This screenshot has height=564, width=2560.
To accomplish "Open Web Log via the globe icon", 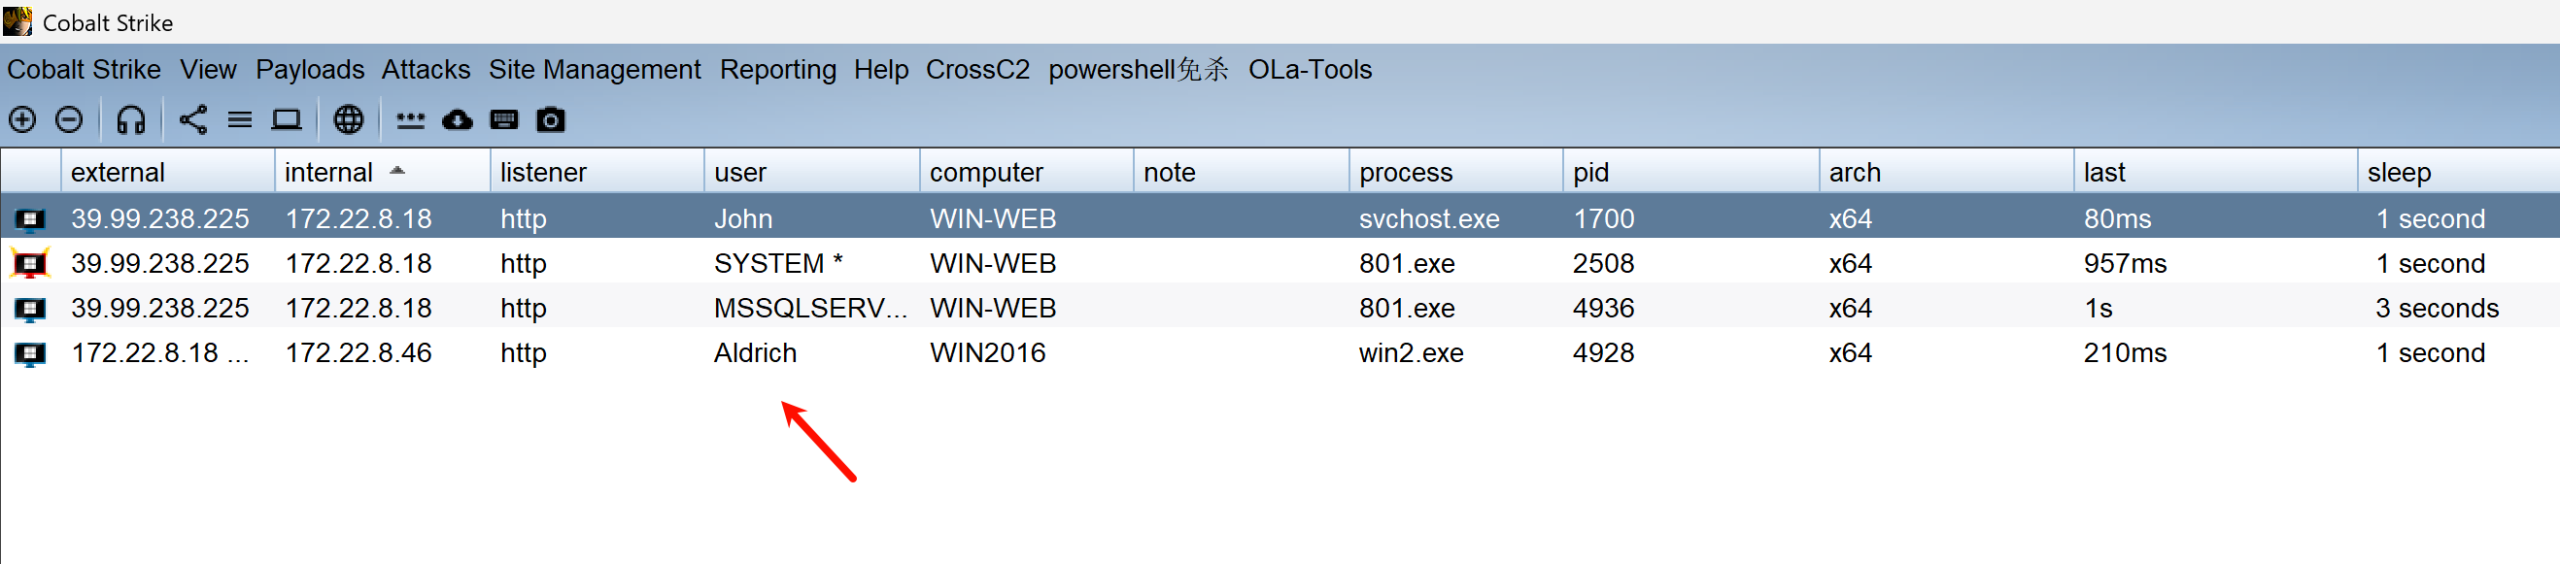I will [348, 120].
